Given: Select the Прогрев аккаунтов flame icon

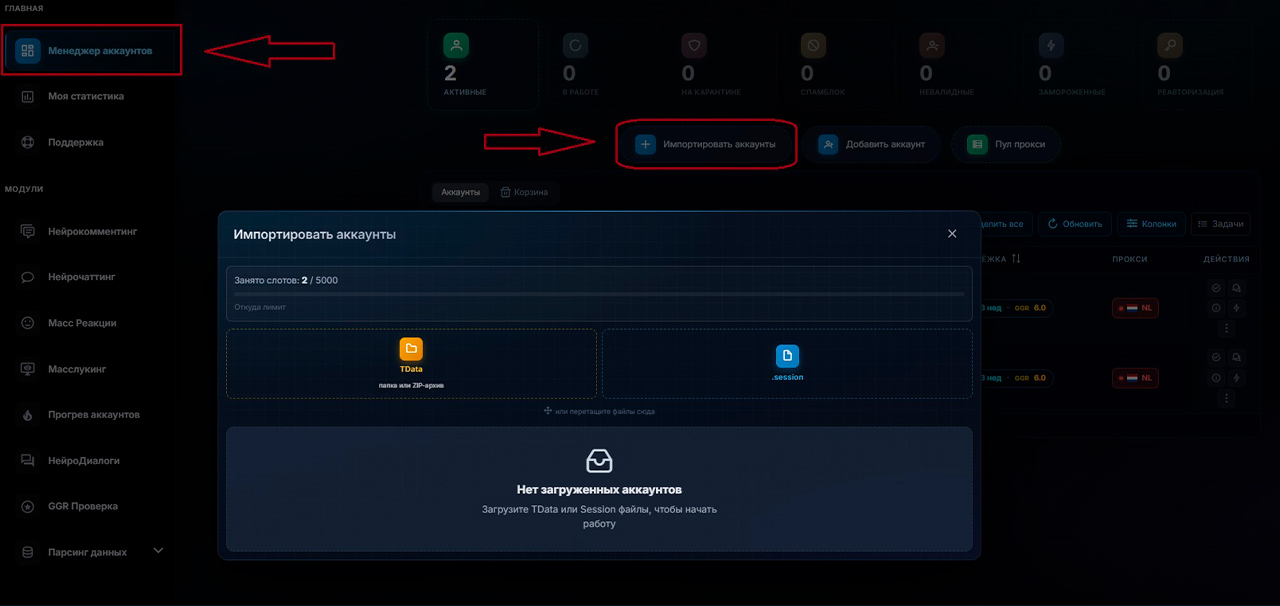Looking at the screenshot, I should [28, 414].
